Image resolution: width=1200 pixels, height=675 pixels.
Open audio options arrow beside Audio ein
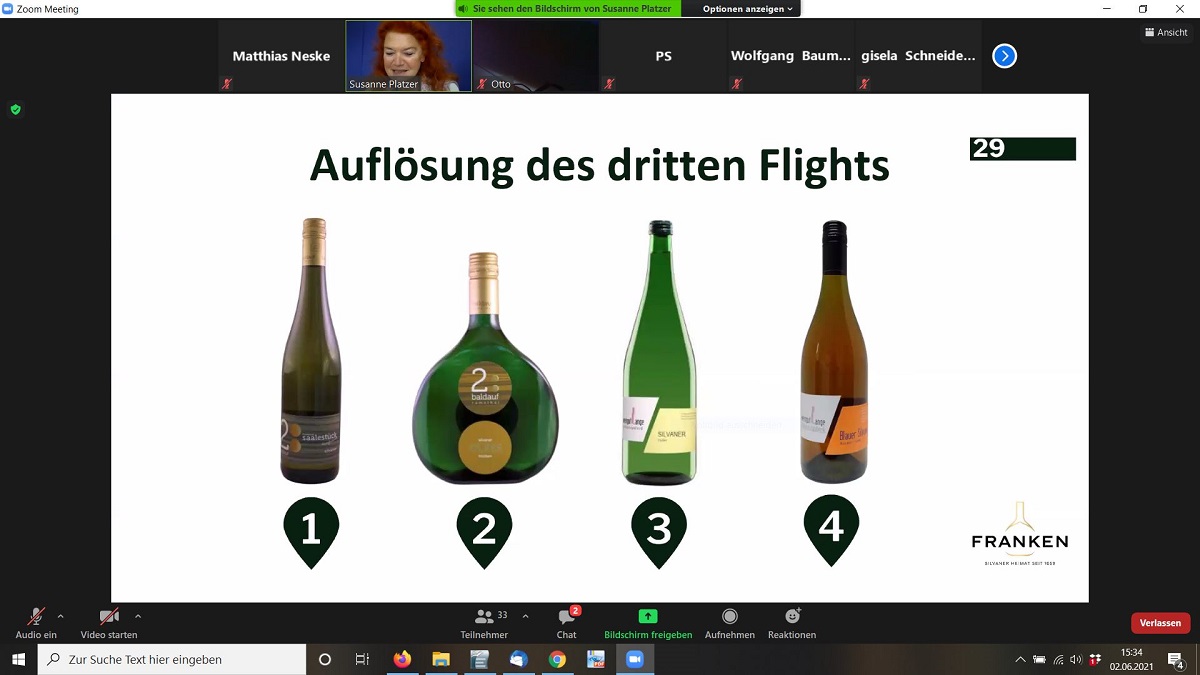tap(61, 617)
